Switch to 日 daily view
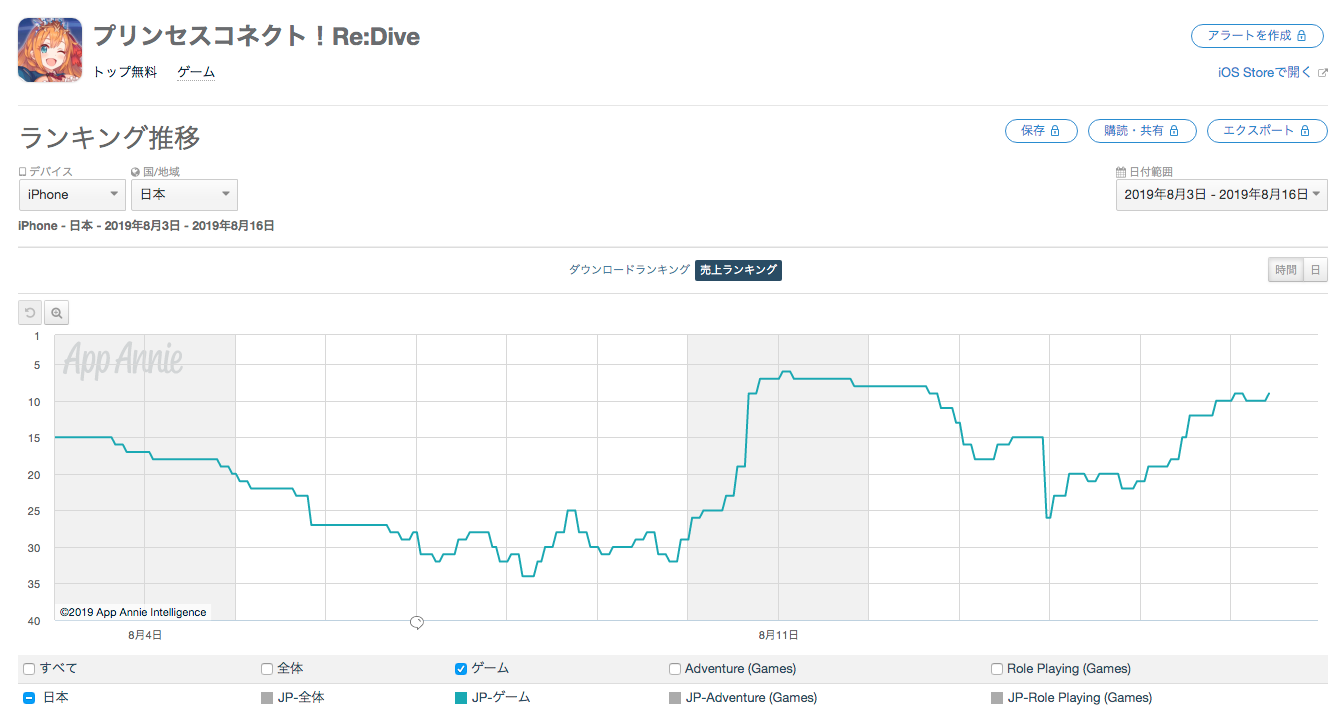 [x=1315, y=270]
